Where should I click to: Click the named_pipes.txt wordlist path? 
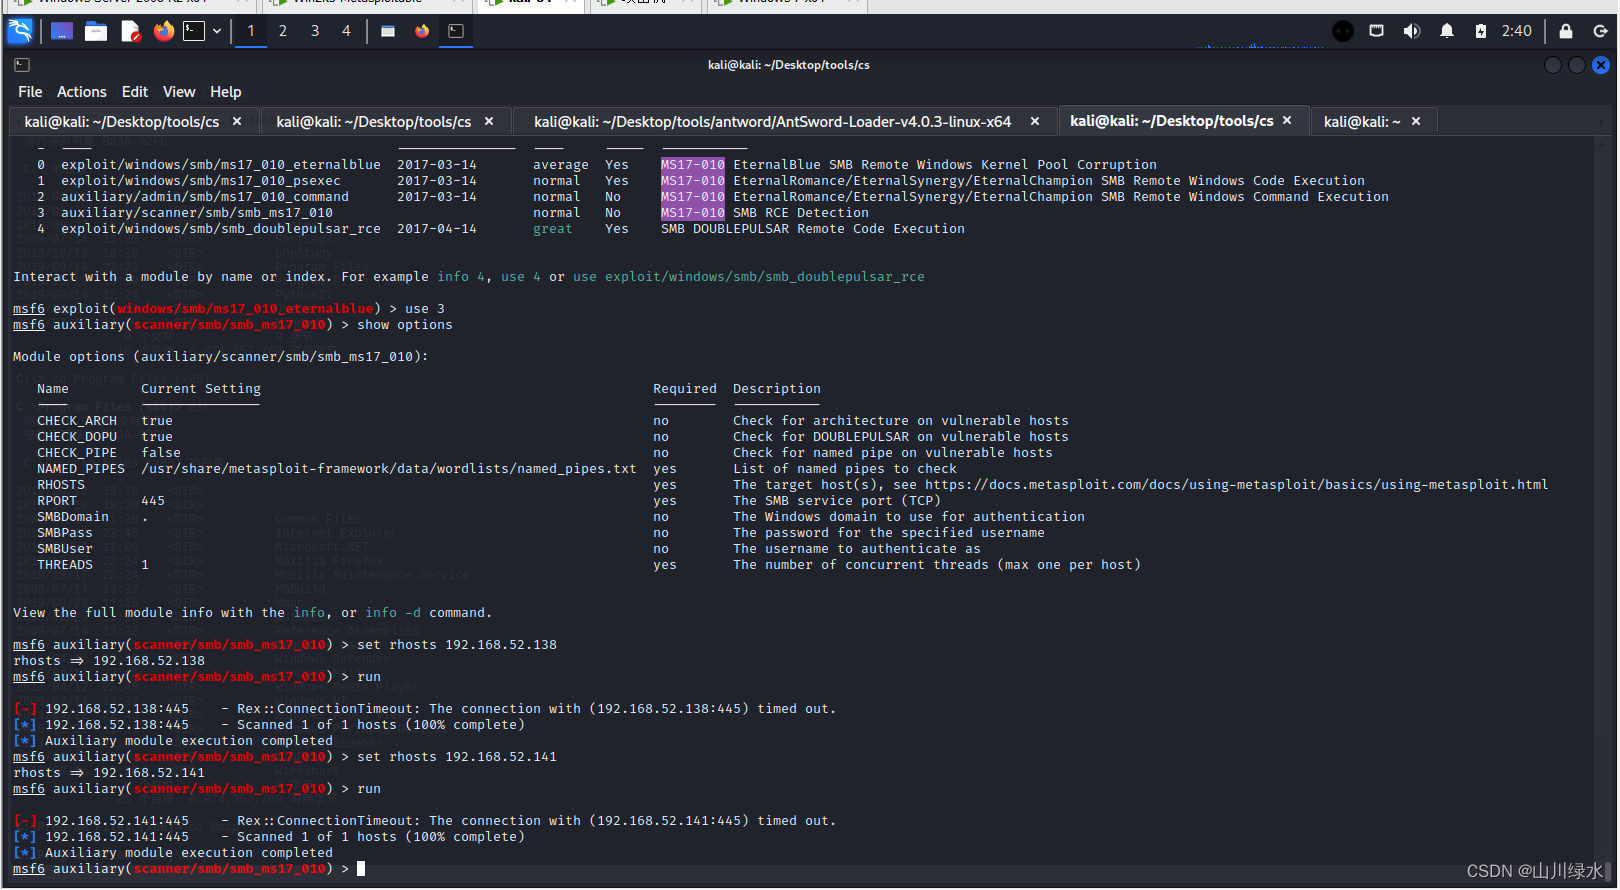[x=389, y=469]
